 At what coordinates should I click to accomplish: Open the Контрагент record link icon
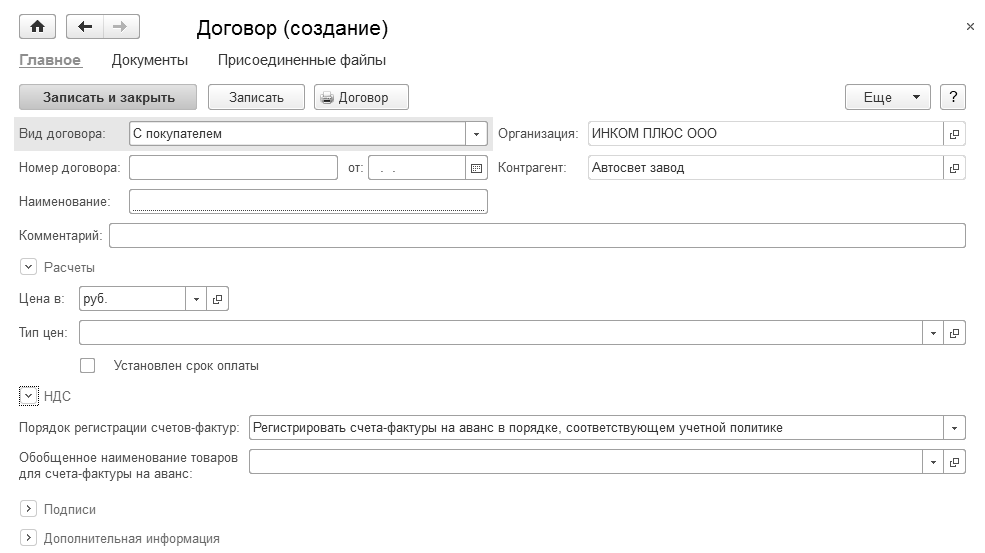pyautogui.click(x=954, y=168)
